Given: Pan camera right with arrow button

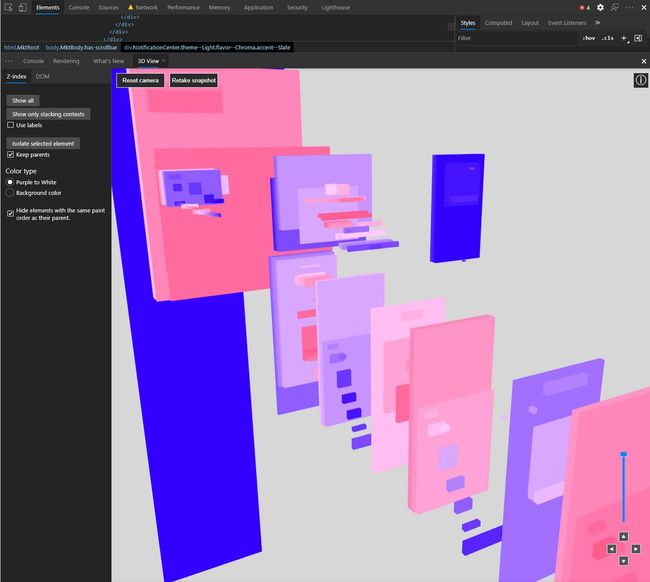Looking at the screenshot, I should click(x=635, y=549).
